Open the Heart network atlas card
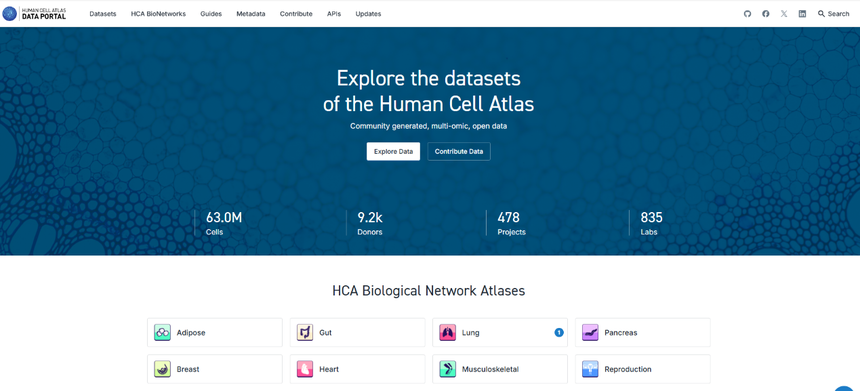 [358, 369]
